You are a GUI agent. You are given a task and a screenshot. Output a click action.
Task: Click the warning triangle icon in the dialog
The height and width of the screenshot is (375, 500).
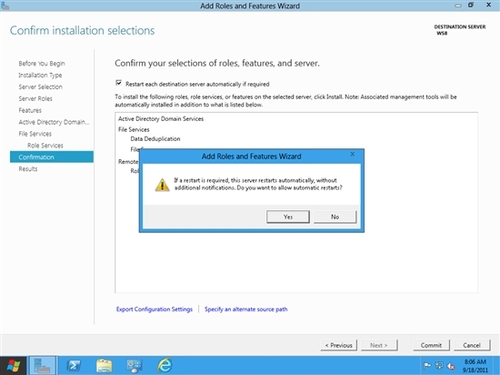[162, 185]
